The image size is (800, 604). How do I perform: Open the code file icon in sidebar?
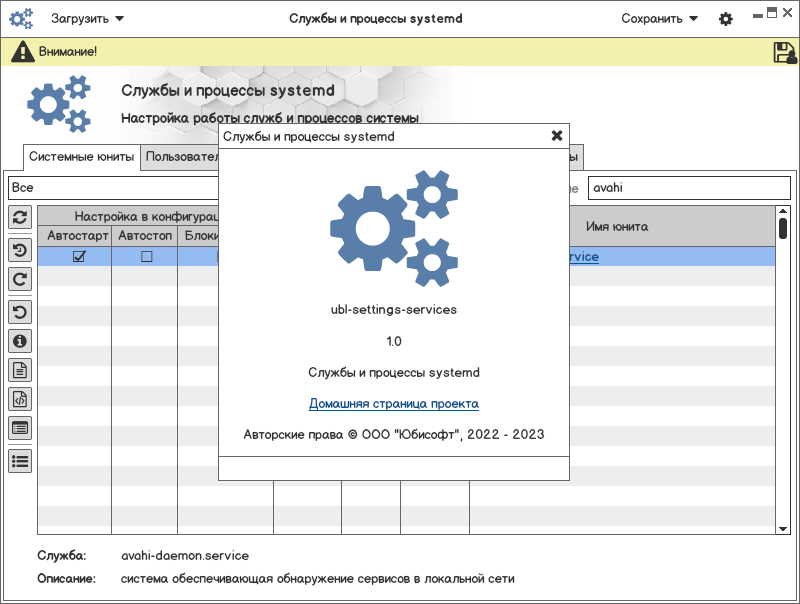pyautogui.click(x=20, y=400)
